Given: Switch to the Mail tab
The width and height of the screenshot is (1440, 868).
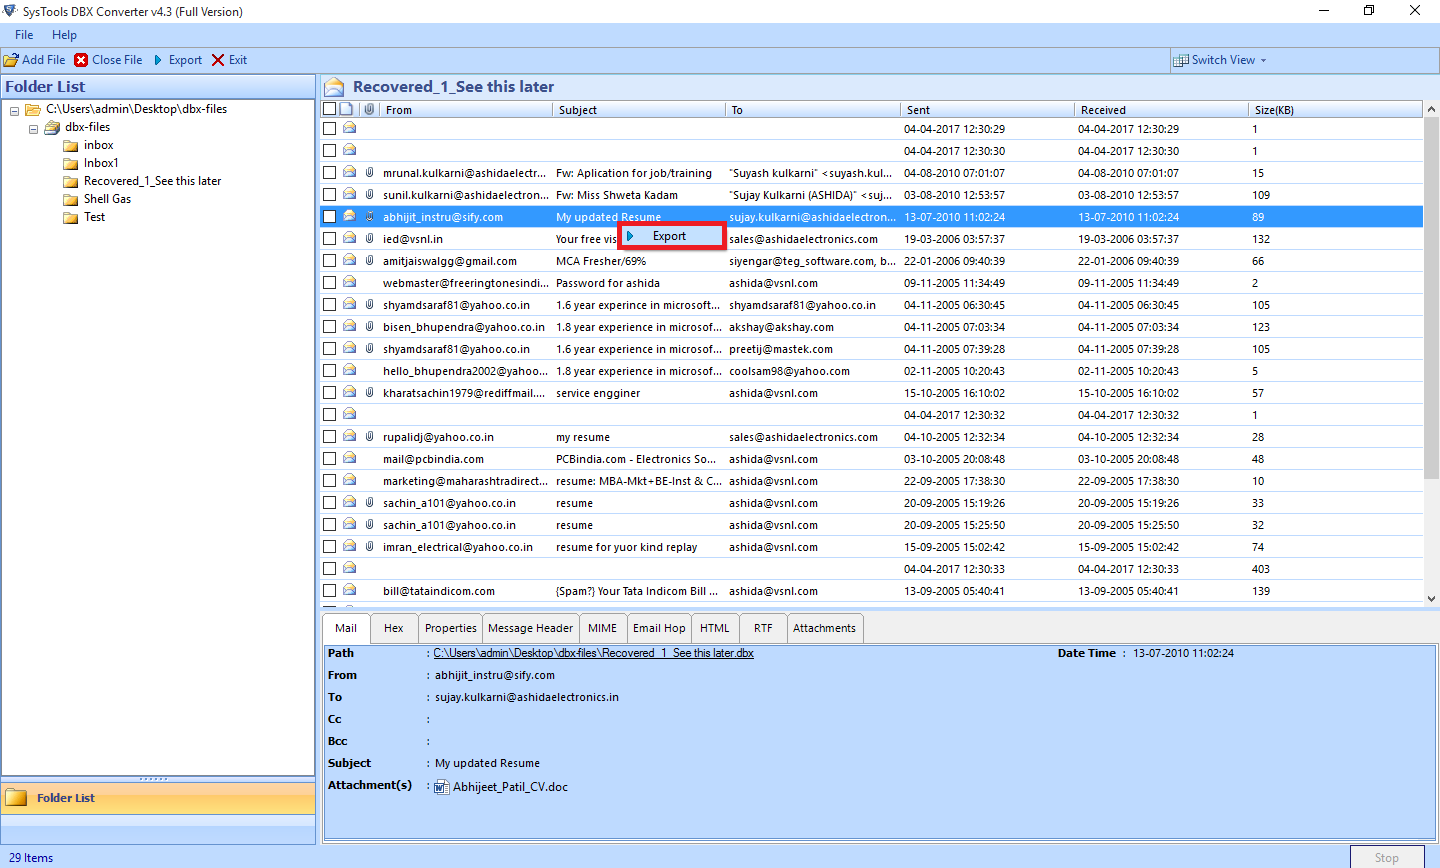Looking at the screenshot, I should [x=346, y=628].
